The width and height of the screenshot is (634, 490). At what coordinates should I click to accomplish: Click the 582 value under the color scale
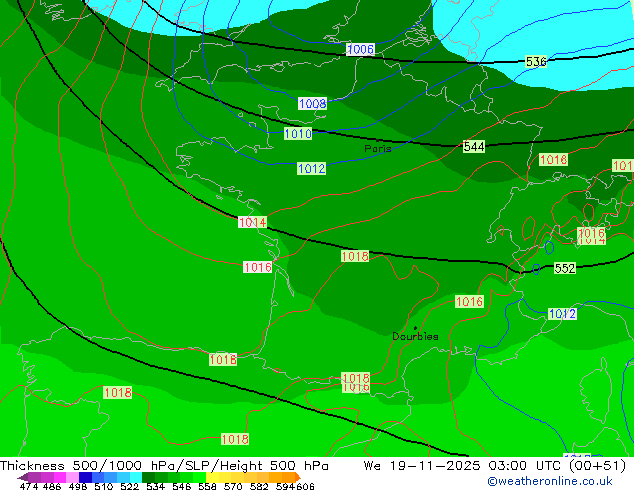259,486
